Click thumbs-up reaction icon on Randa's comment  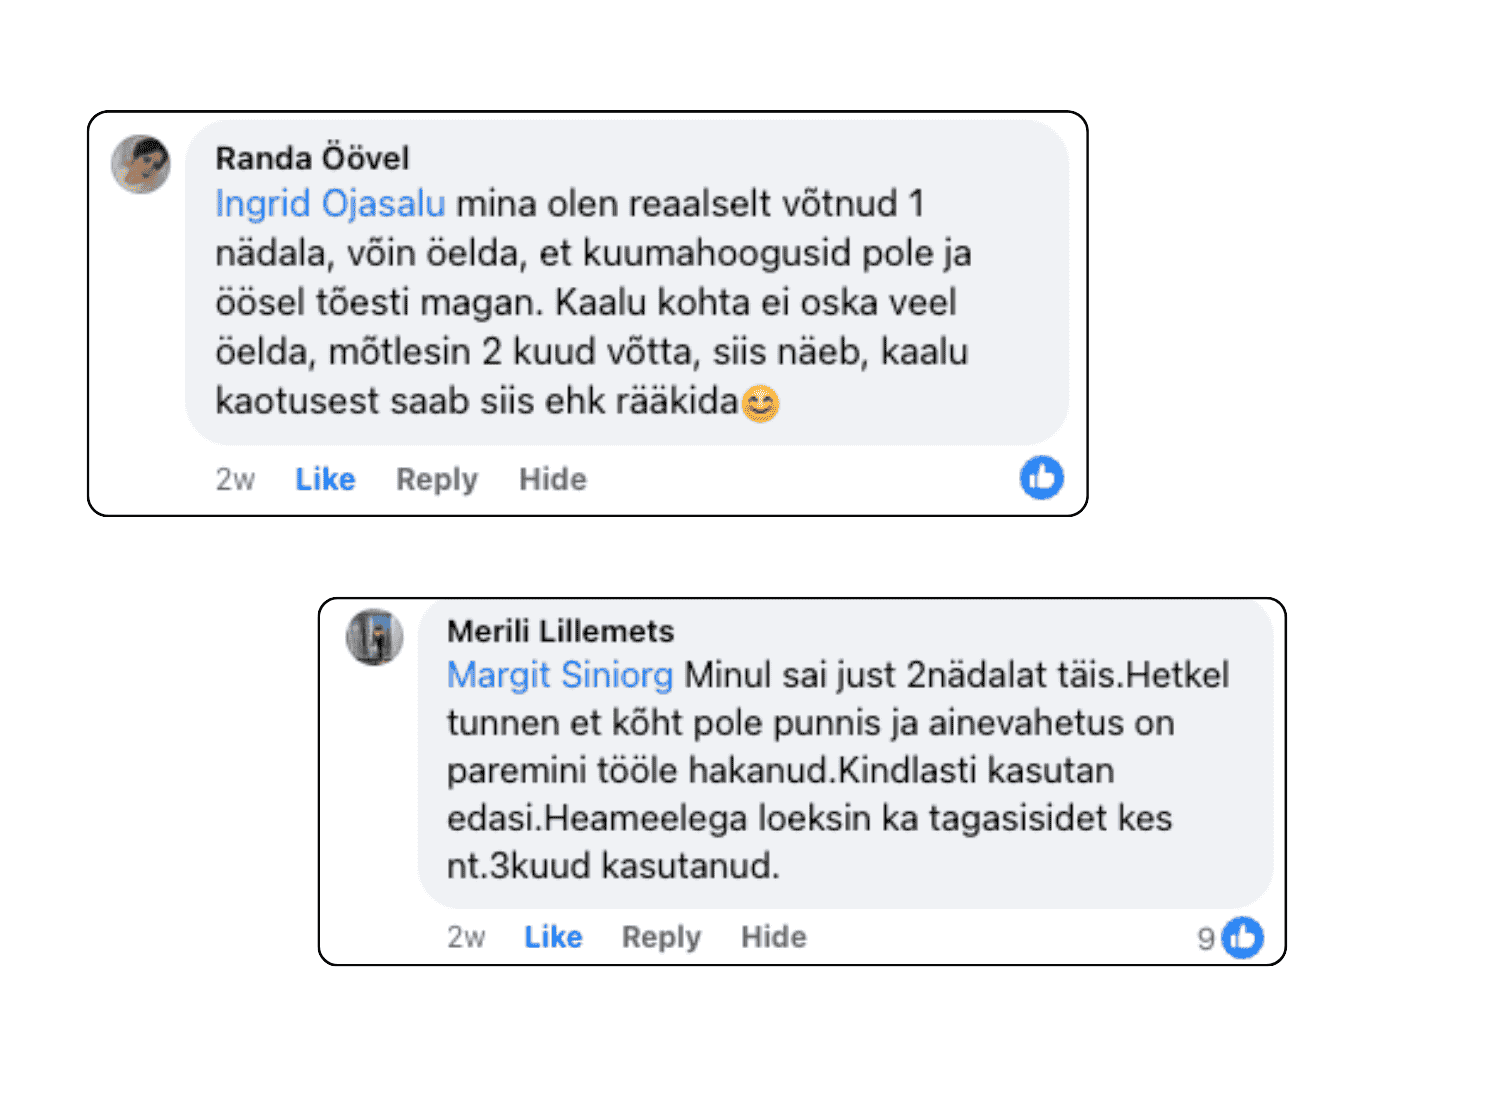(1041, 478)
